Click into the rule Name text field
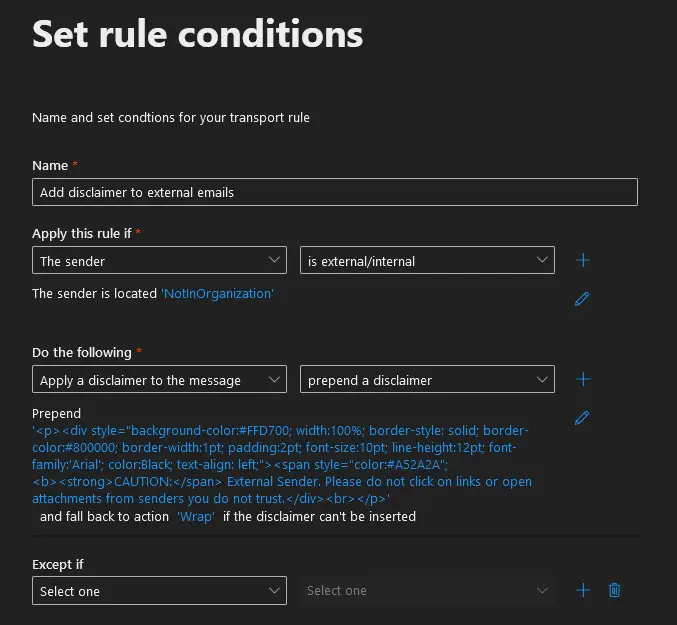Viewport: 677px width, 625px height. pyautogui.click(x=334, y=192)
